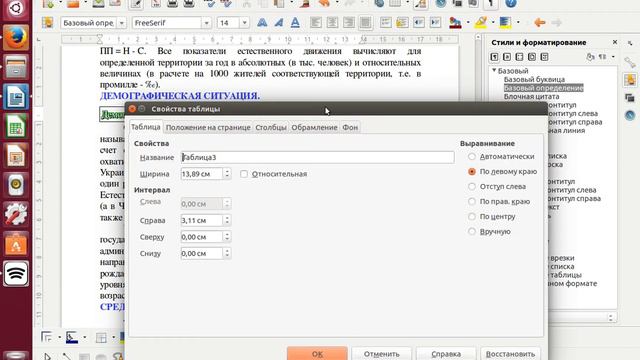Activate Fill Format Mode in styles panel

tap(590, 57)
